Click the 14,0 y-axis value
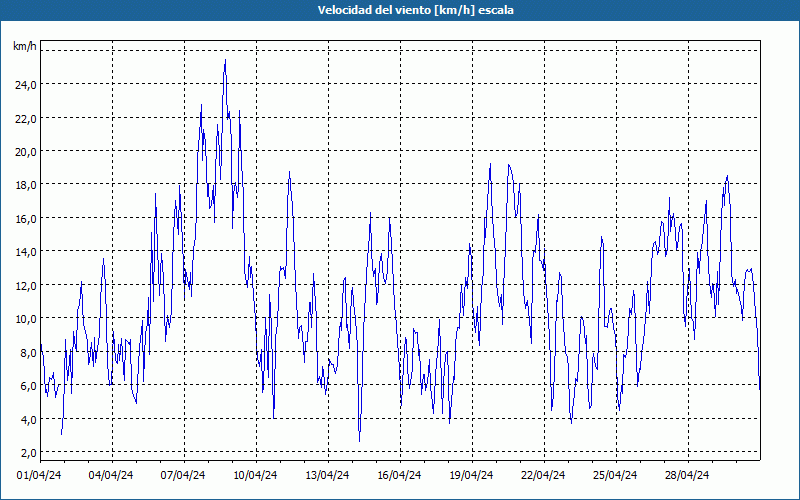The height and width of the screenshot is (500, 800). [x=26, y=252]
